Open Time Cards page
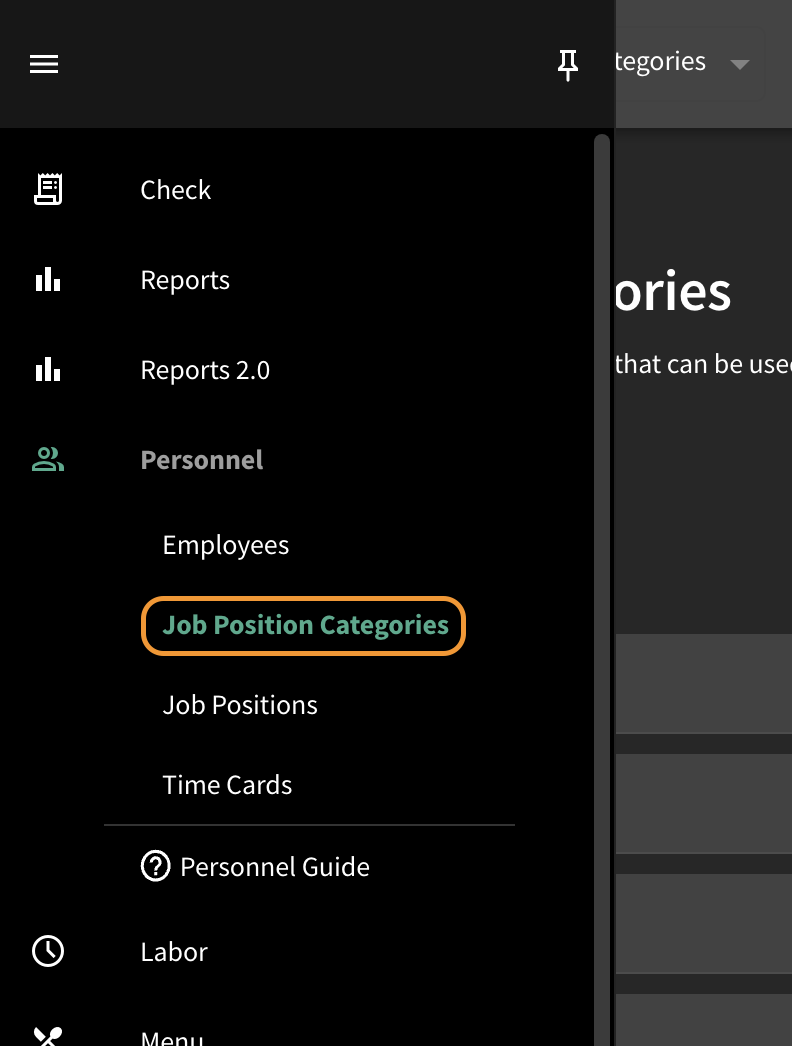792x1046 pixels. pos(227,785)
